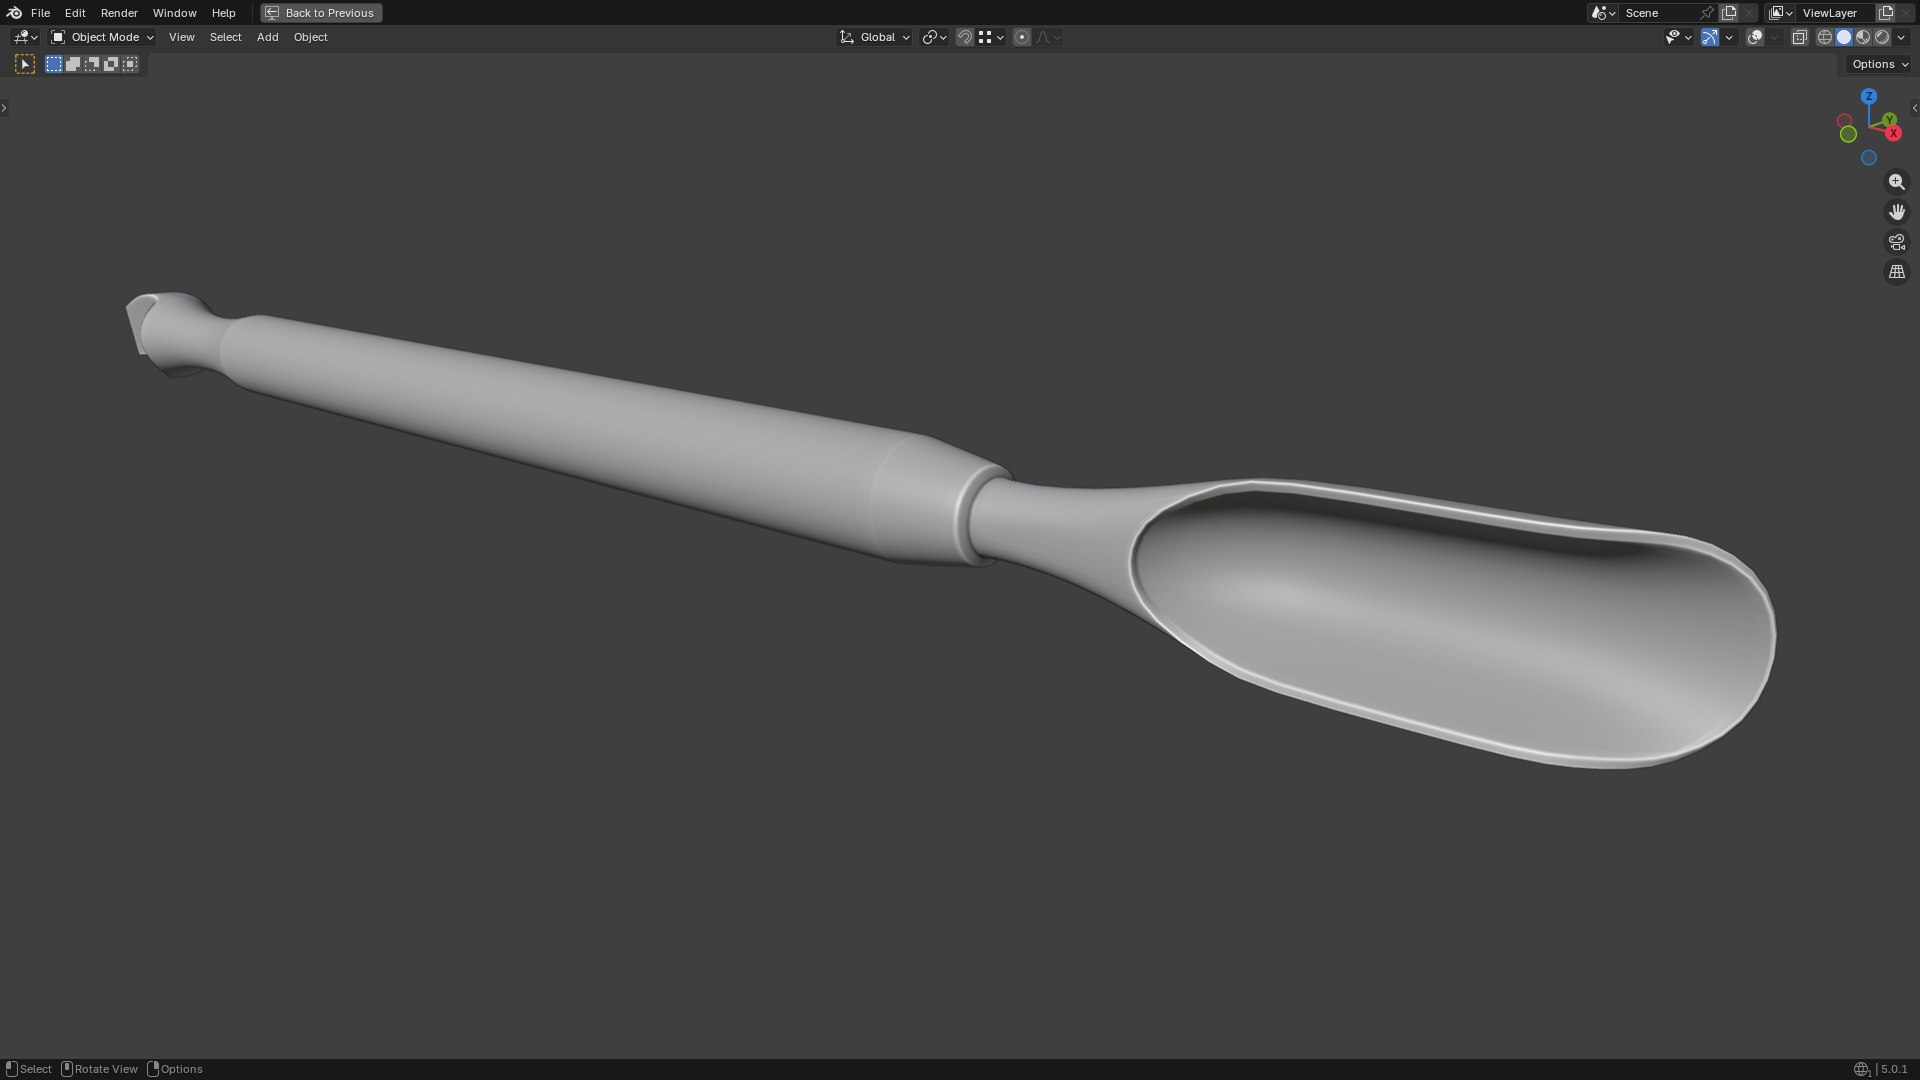Open the transform pivot point dropdown
This screenshot has height=1080, width=1920.
pyautogui.click(x=934, y=37)
